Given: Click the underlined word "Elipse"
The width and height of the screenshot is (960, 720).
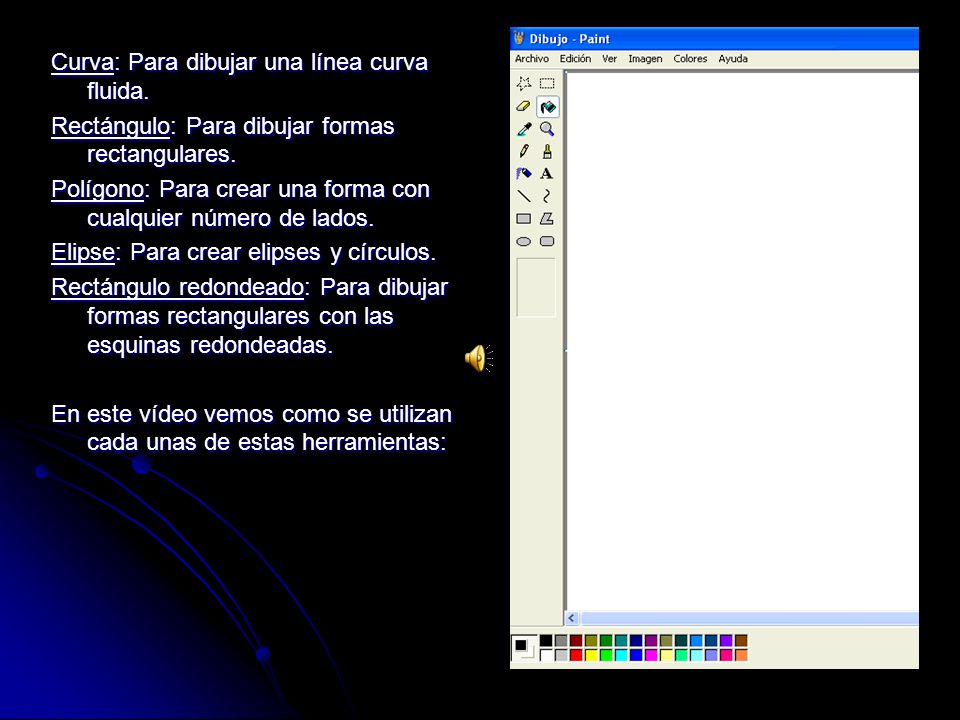Looking at the screenshot, I should [83, 252].
